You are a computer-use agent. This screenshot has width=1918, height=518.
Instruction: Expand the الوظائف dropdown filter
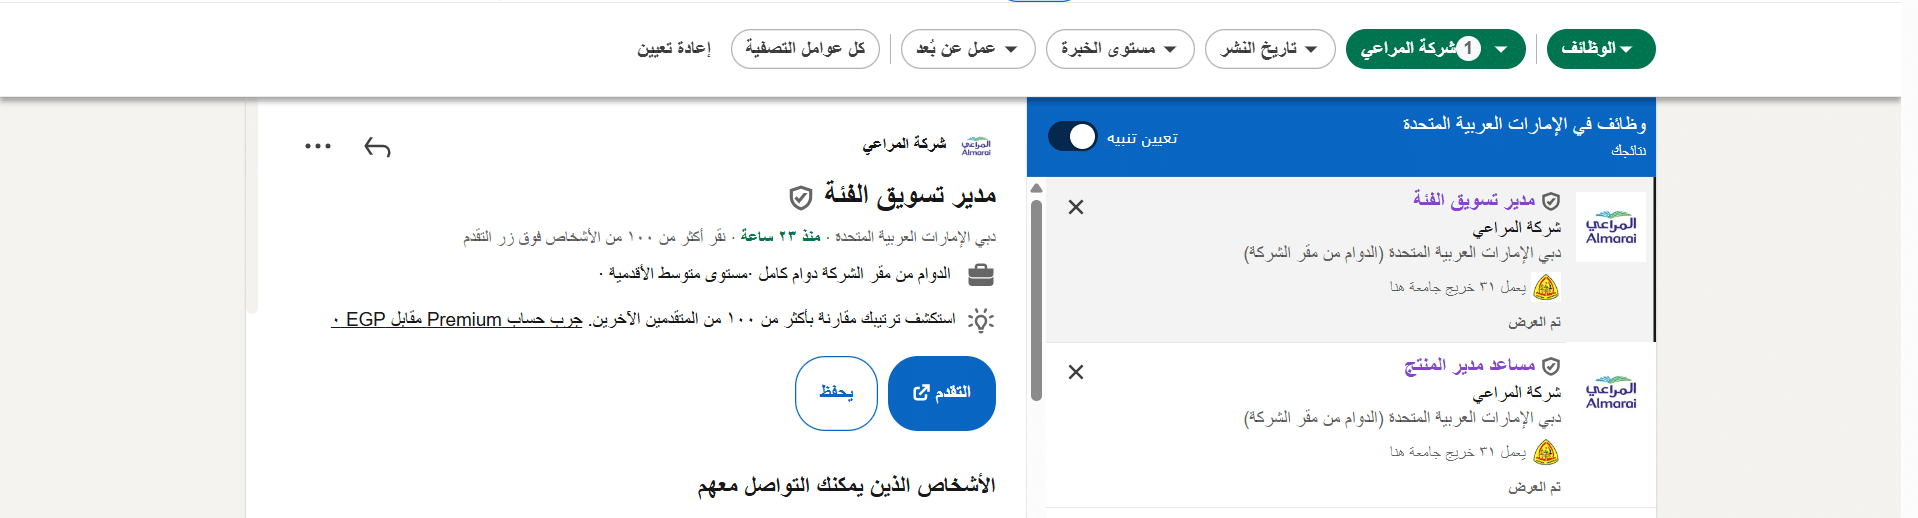coord(1601,49)
